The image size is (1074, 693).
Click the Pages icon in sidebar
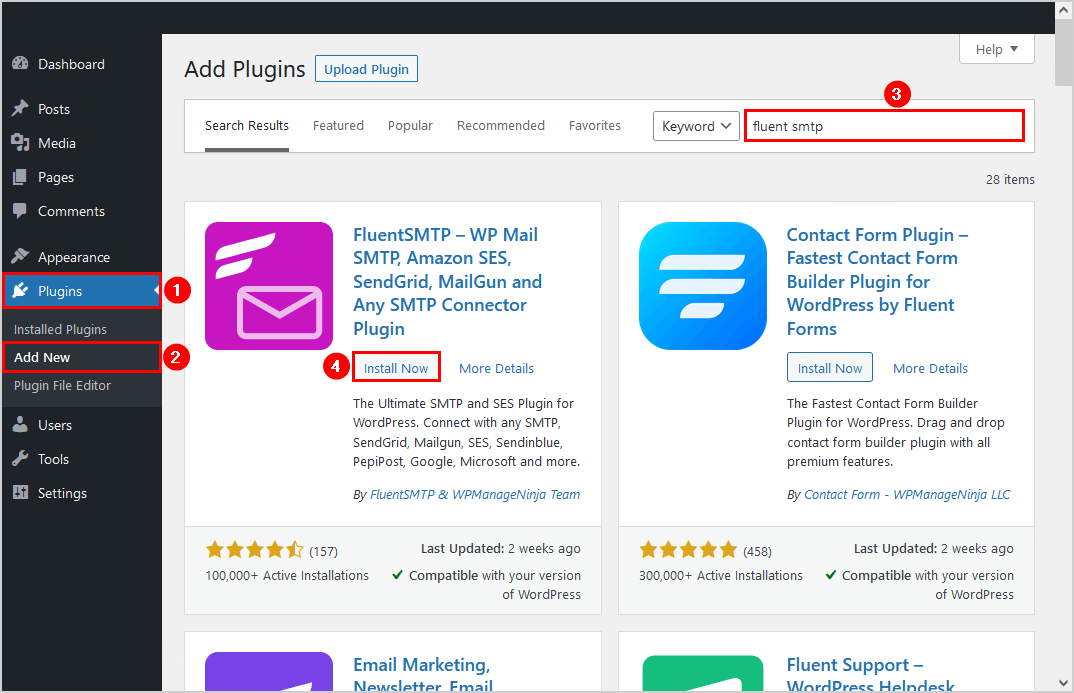click(21, 177)
